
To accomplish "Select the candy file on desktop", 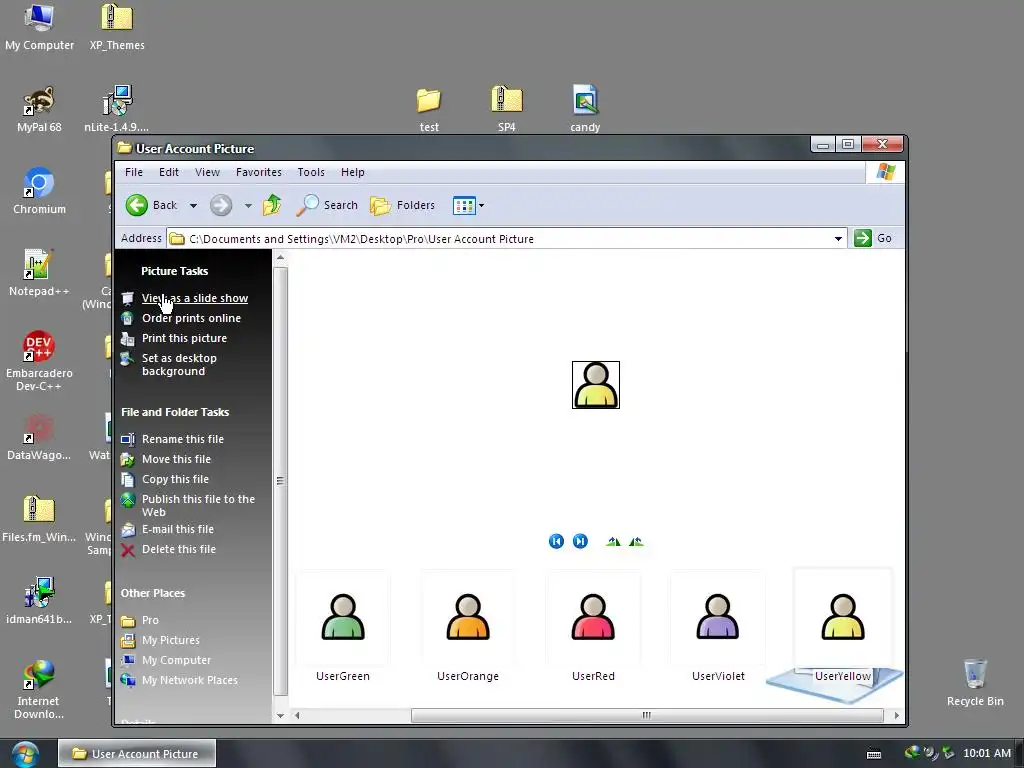I will tap(585, 108).
